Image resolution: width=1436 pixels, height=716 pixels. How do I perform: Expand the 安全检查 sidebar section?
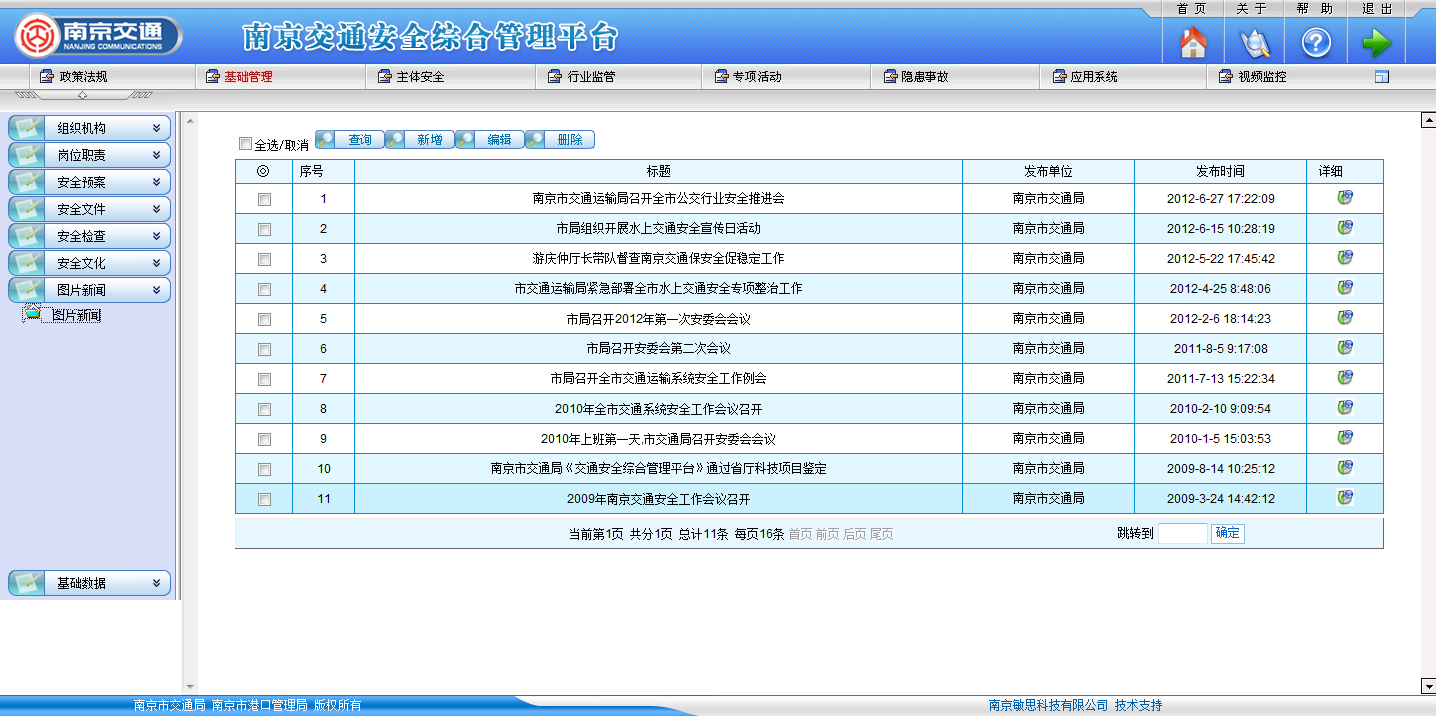point(89,236)
